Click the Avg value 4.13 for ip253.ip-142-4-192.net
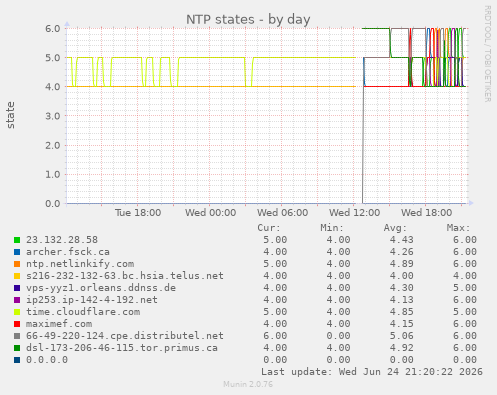This screenshot has width=497, height=395. click(402, 300)
